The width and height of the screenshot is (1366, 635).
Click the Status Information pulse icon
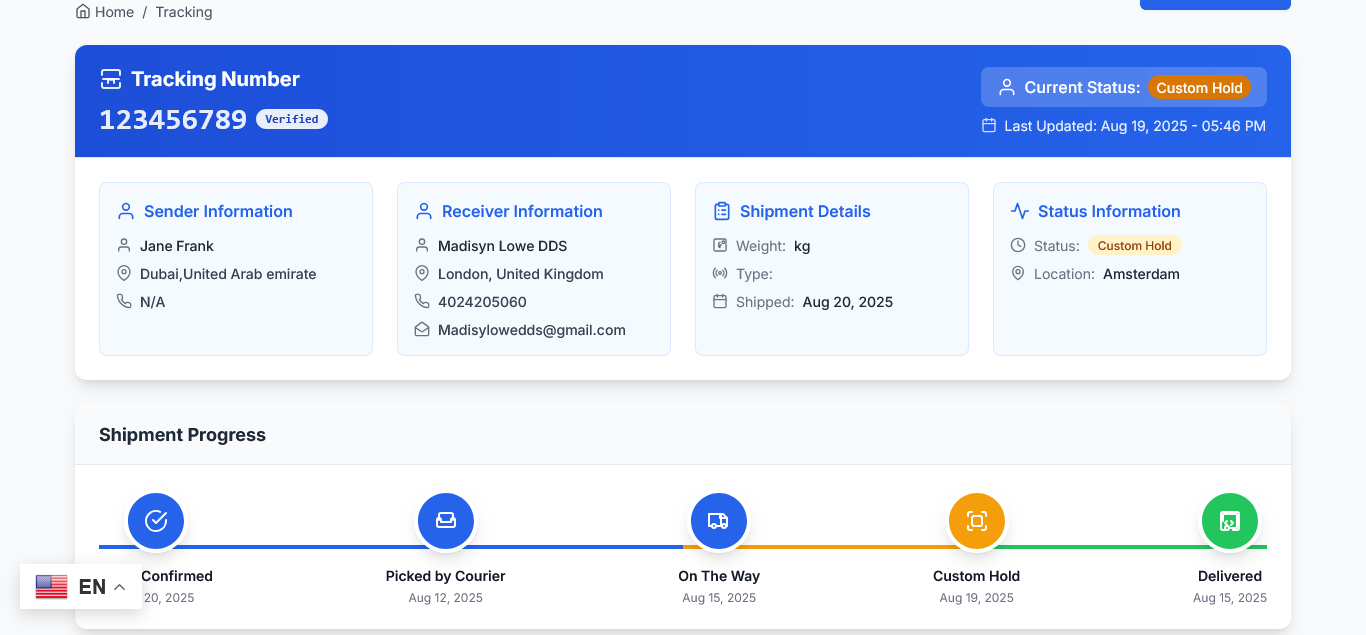pyautogui.click(x=1019, y=211)
